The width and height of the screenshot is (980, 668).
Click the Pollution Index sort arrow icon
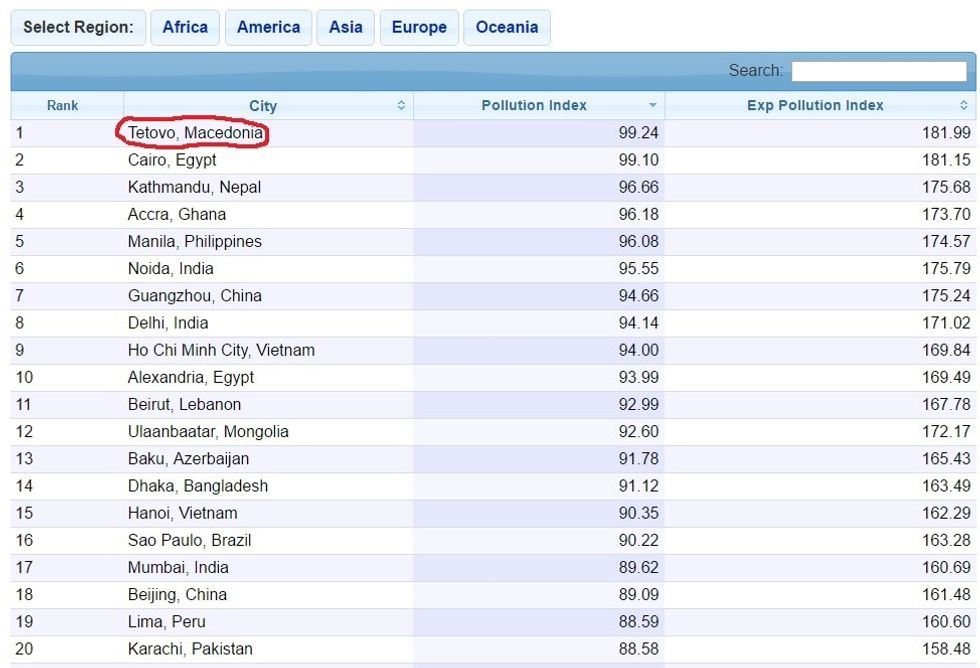coord(653,105)
